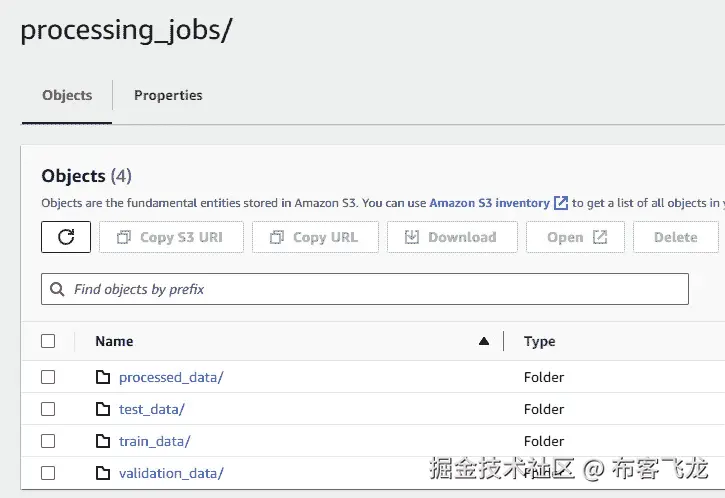Click the Copy S3 URI button
725x498 pixels.
[x=171, y=237]
